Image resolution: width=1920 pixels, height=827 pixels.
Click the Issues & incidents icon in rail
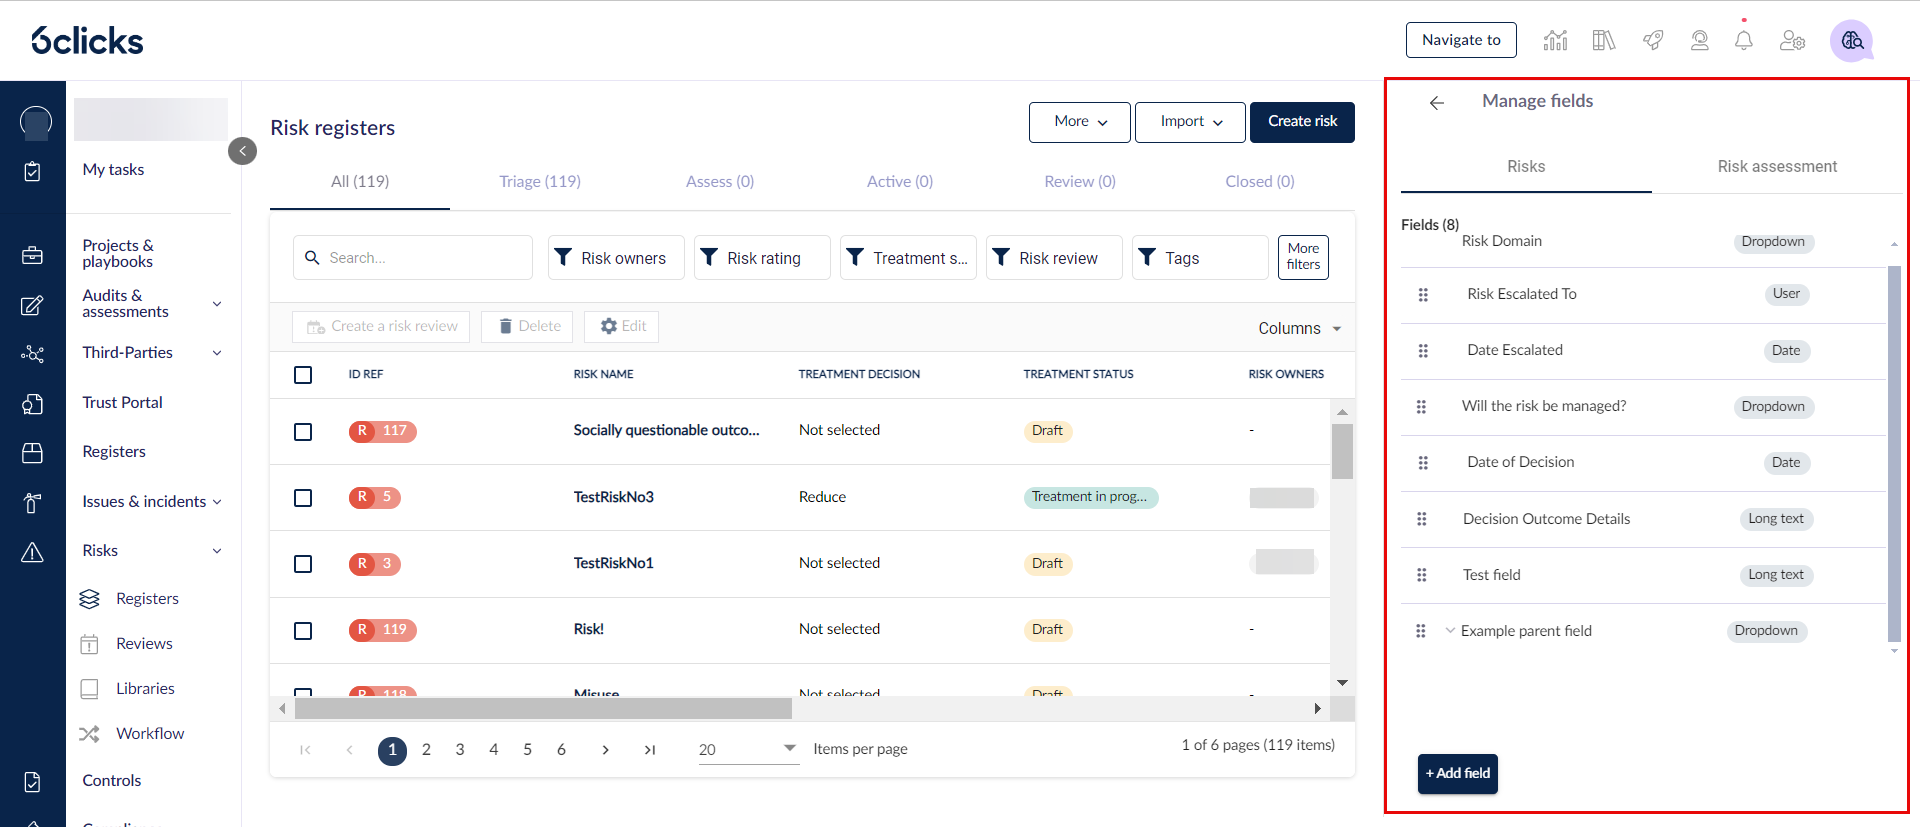coord(33,503)
